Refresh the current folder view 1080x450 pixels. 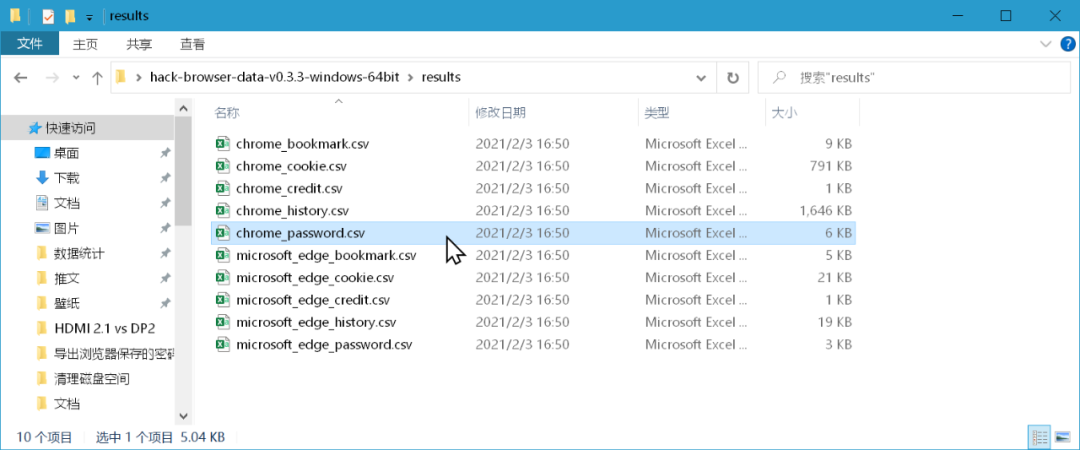pyautogui.click(x=733, y=78)
